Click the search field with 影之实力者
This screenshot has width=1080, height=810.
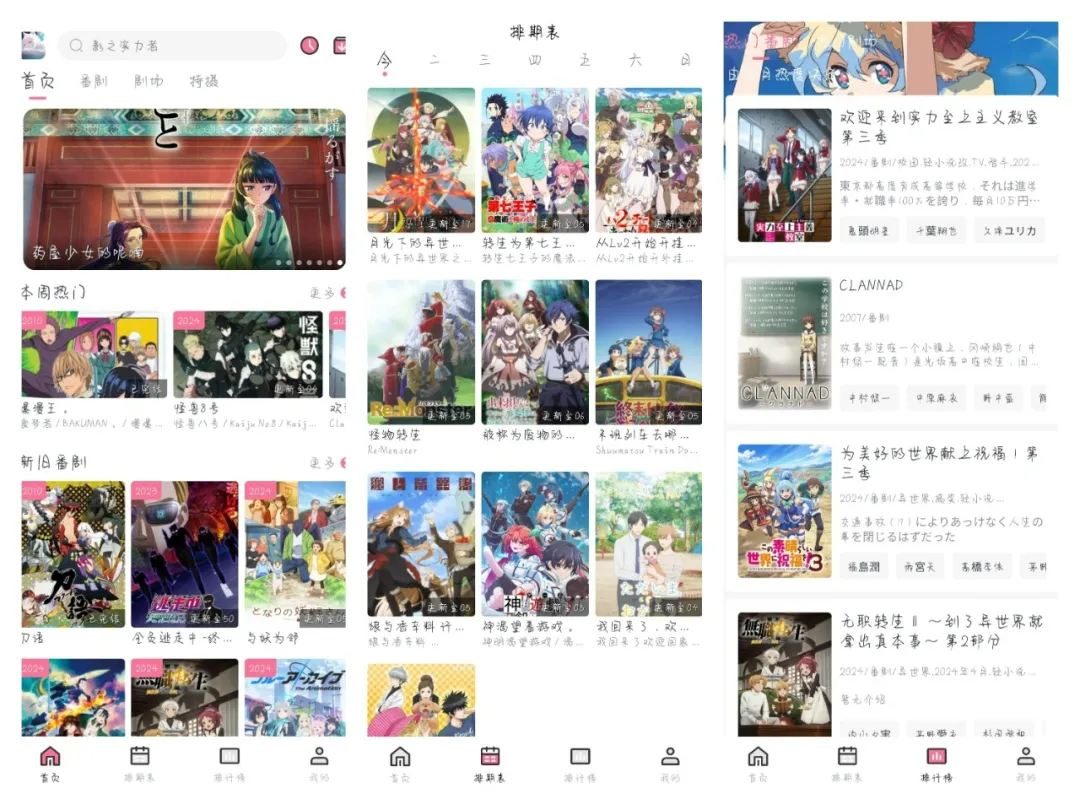173,45
